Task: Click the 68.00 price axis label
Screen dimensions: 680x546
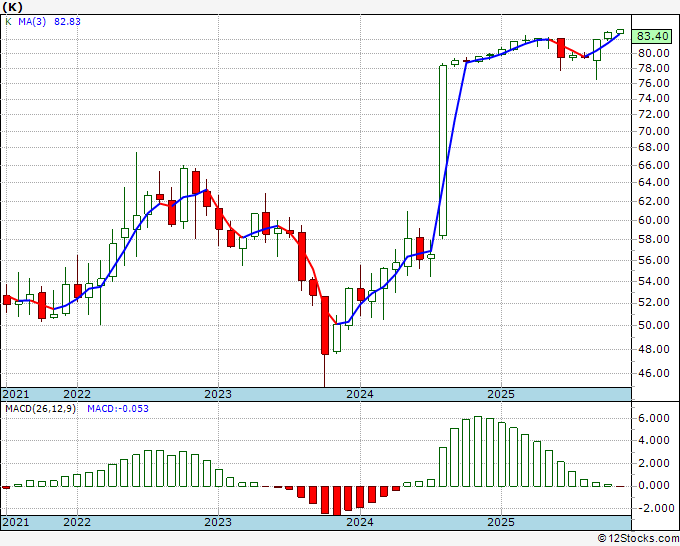Action: pyautogui.click(x=654, y=147)
